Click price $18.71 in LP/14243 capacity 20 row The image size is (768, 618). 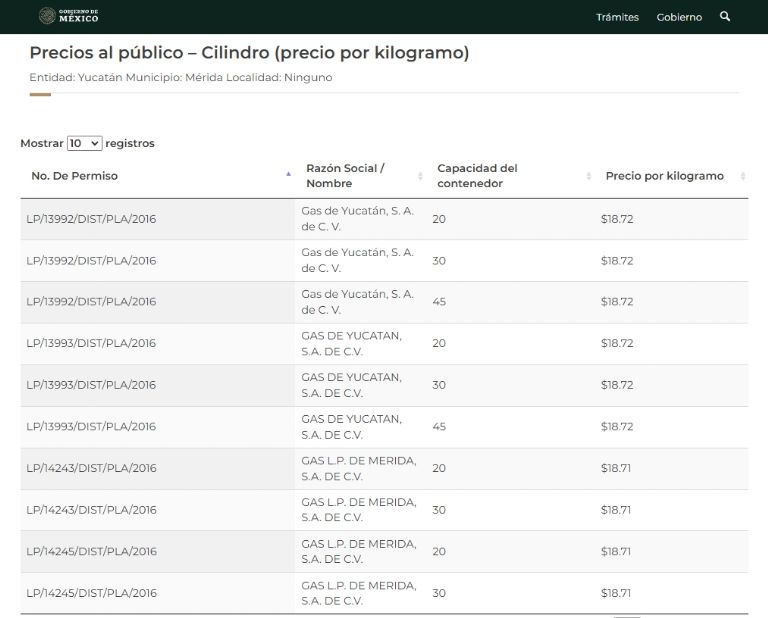(616, 468)
